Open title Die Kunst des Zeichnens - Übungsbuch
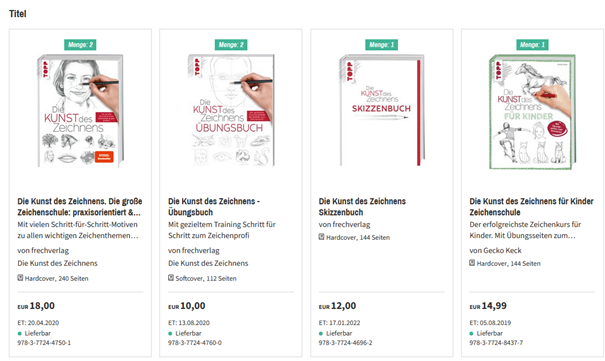 click(x=214, y=207)
